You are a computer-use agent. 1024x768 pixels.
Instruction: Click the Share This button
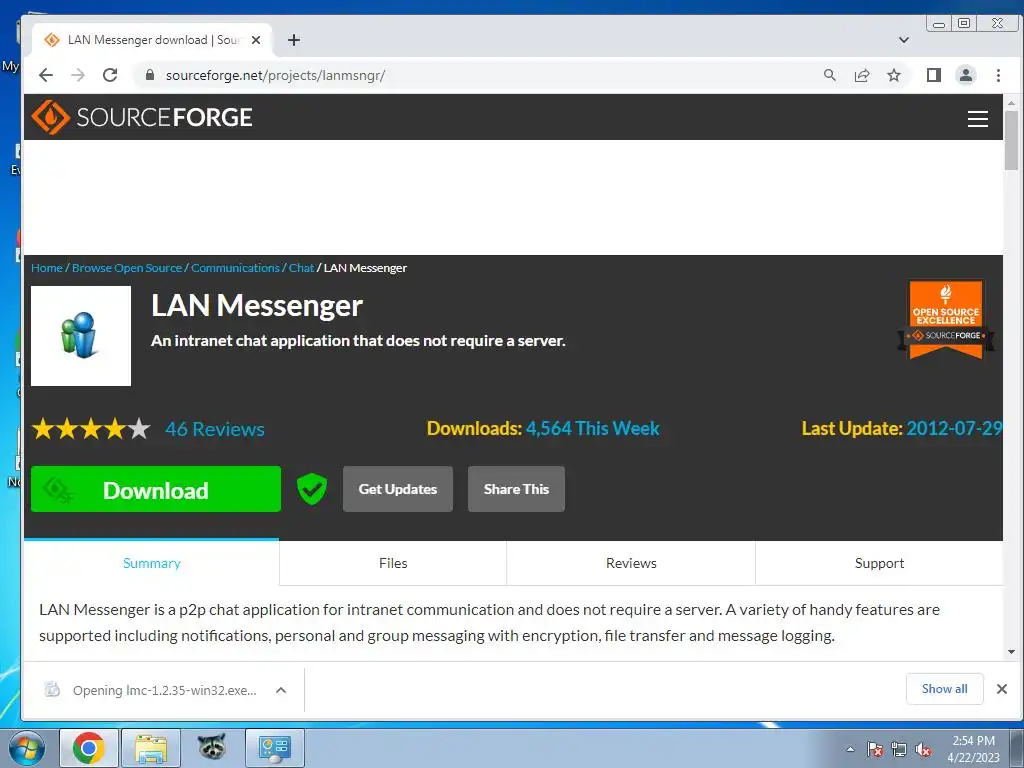click(517, 489)
